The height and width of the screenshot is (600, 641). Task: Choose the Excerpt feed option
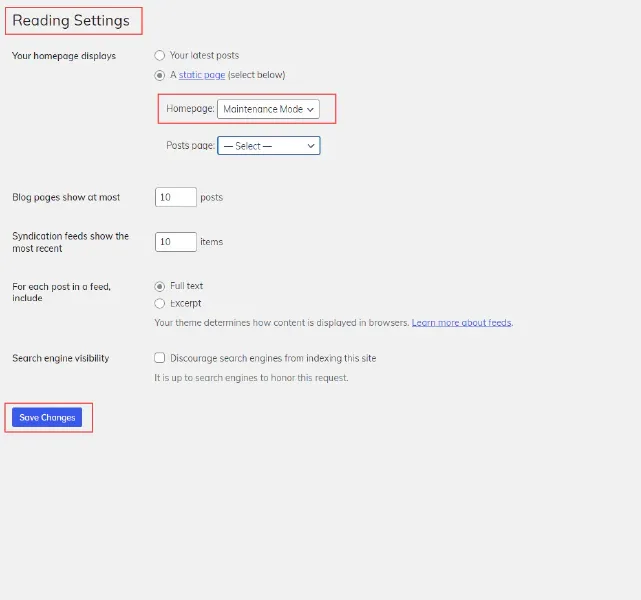(x=159, y=303)
